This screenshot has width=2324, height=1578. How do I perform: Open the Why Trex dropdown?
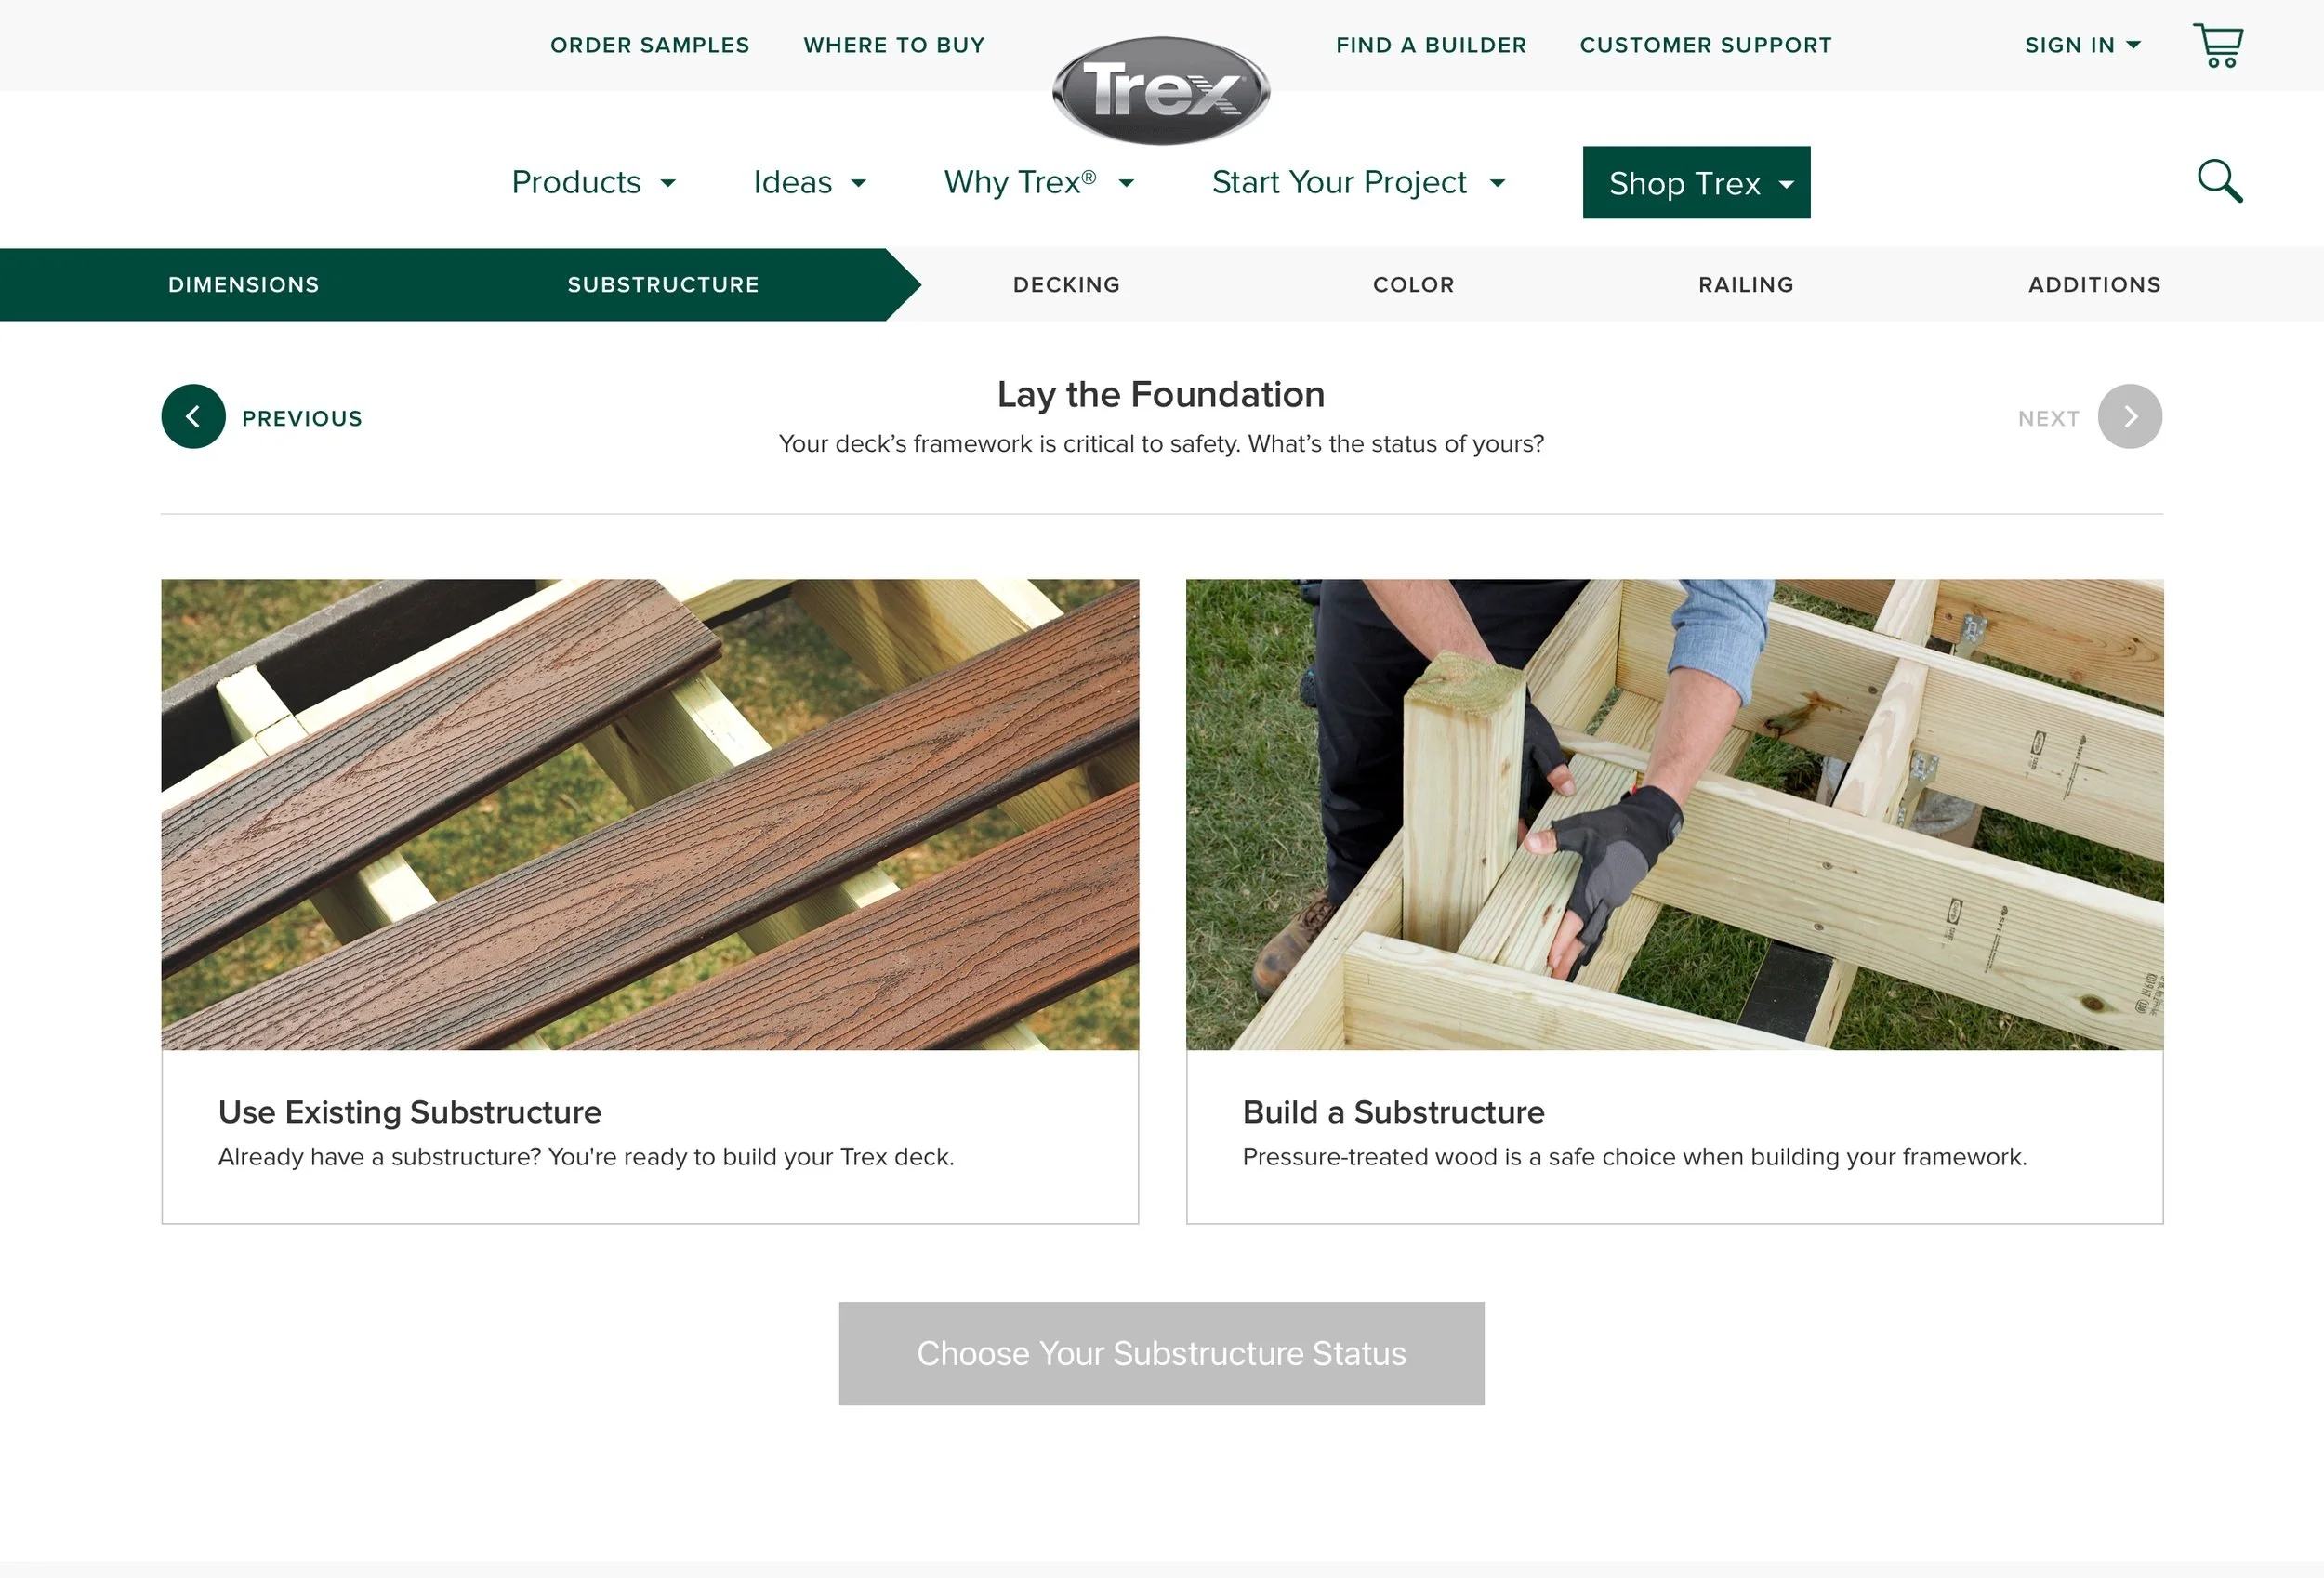tap(1039, 182)
